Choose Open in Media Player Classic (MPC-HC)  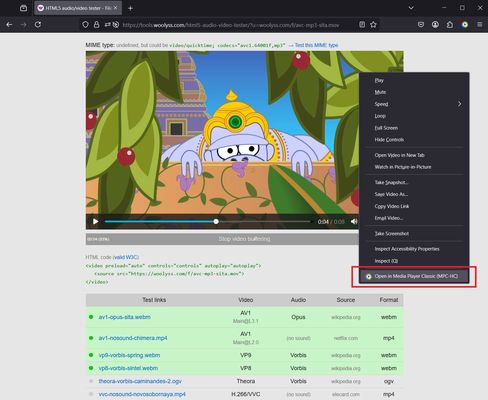pyautogui.click(x=414, y=276)
